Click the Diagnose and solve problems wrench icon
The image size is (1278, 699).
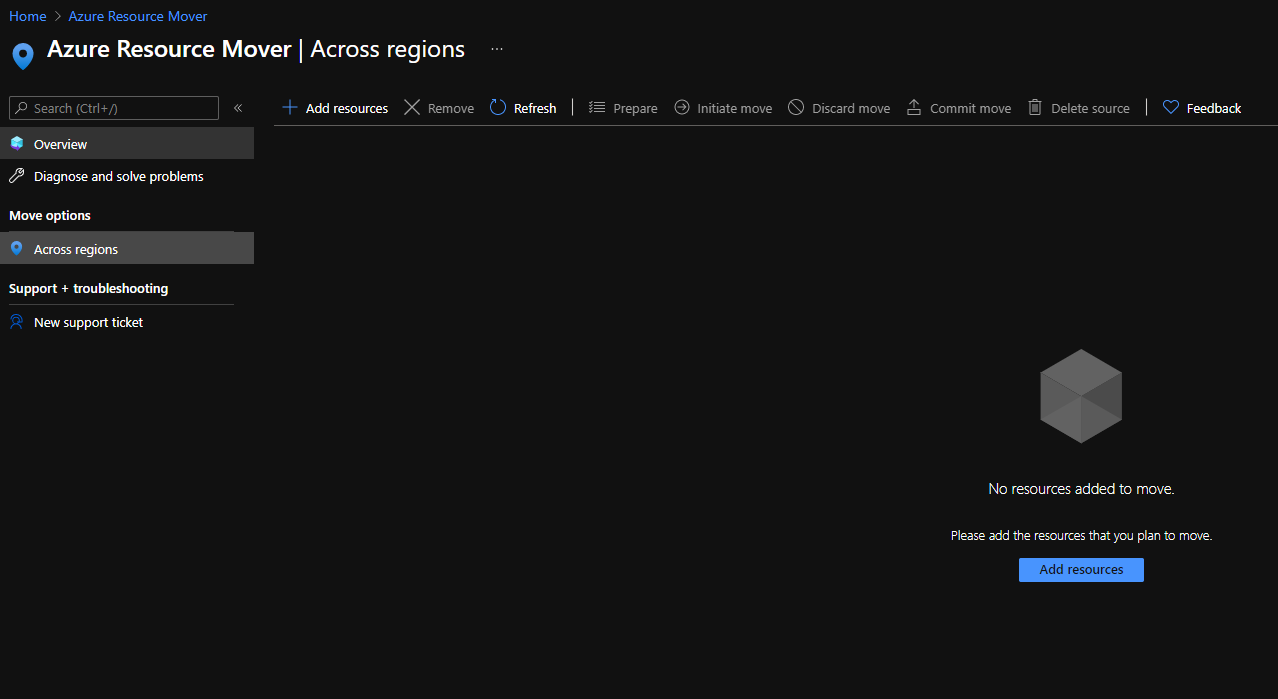(x=17, y=176)
